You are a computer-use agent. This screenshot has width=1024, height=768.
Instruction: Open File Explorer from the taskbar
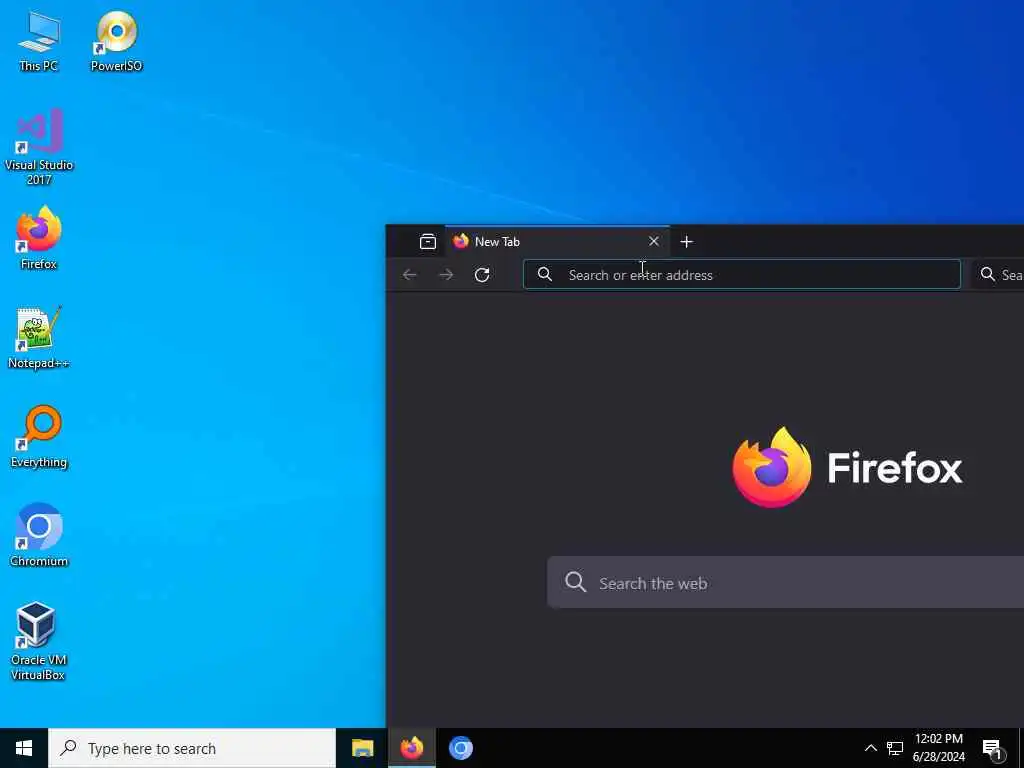(362, 748)
